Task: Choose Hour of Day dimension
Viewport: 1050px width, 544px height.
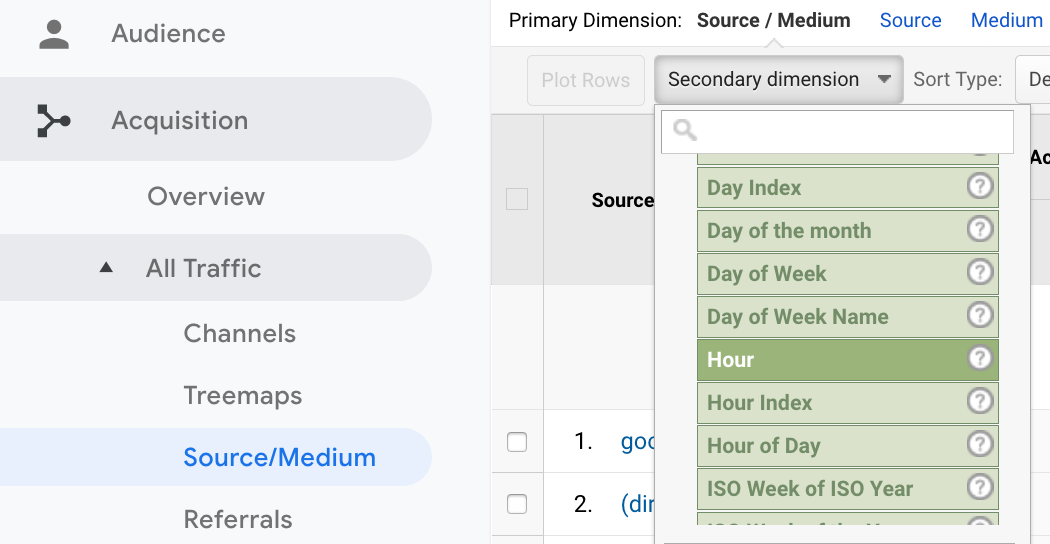Action: click(x=848, y=446)
